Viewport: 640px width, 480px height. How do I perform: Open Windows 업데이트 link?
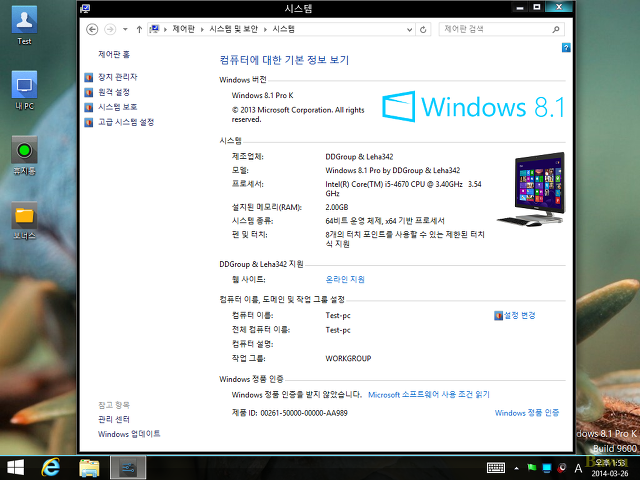129,434
